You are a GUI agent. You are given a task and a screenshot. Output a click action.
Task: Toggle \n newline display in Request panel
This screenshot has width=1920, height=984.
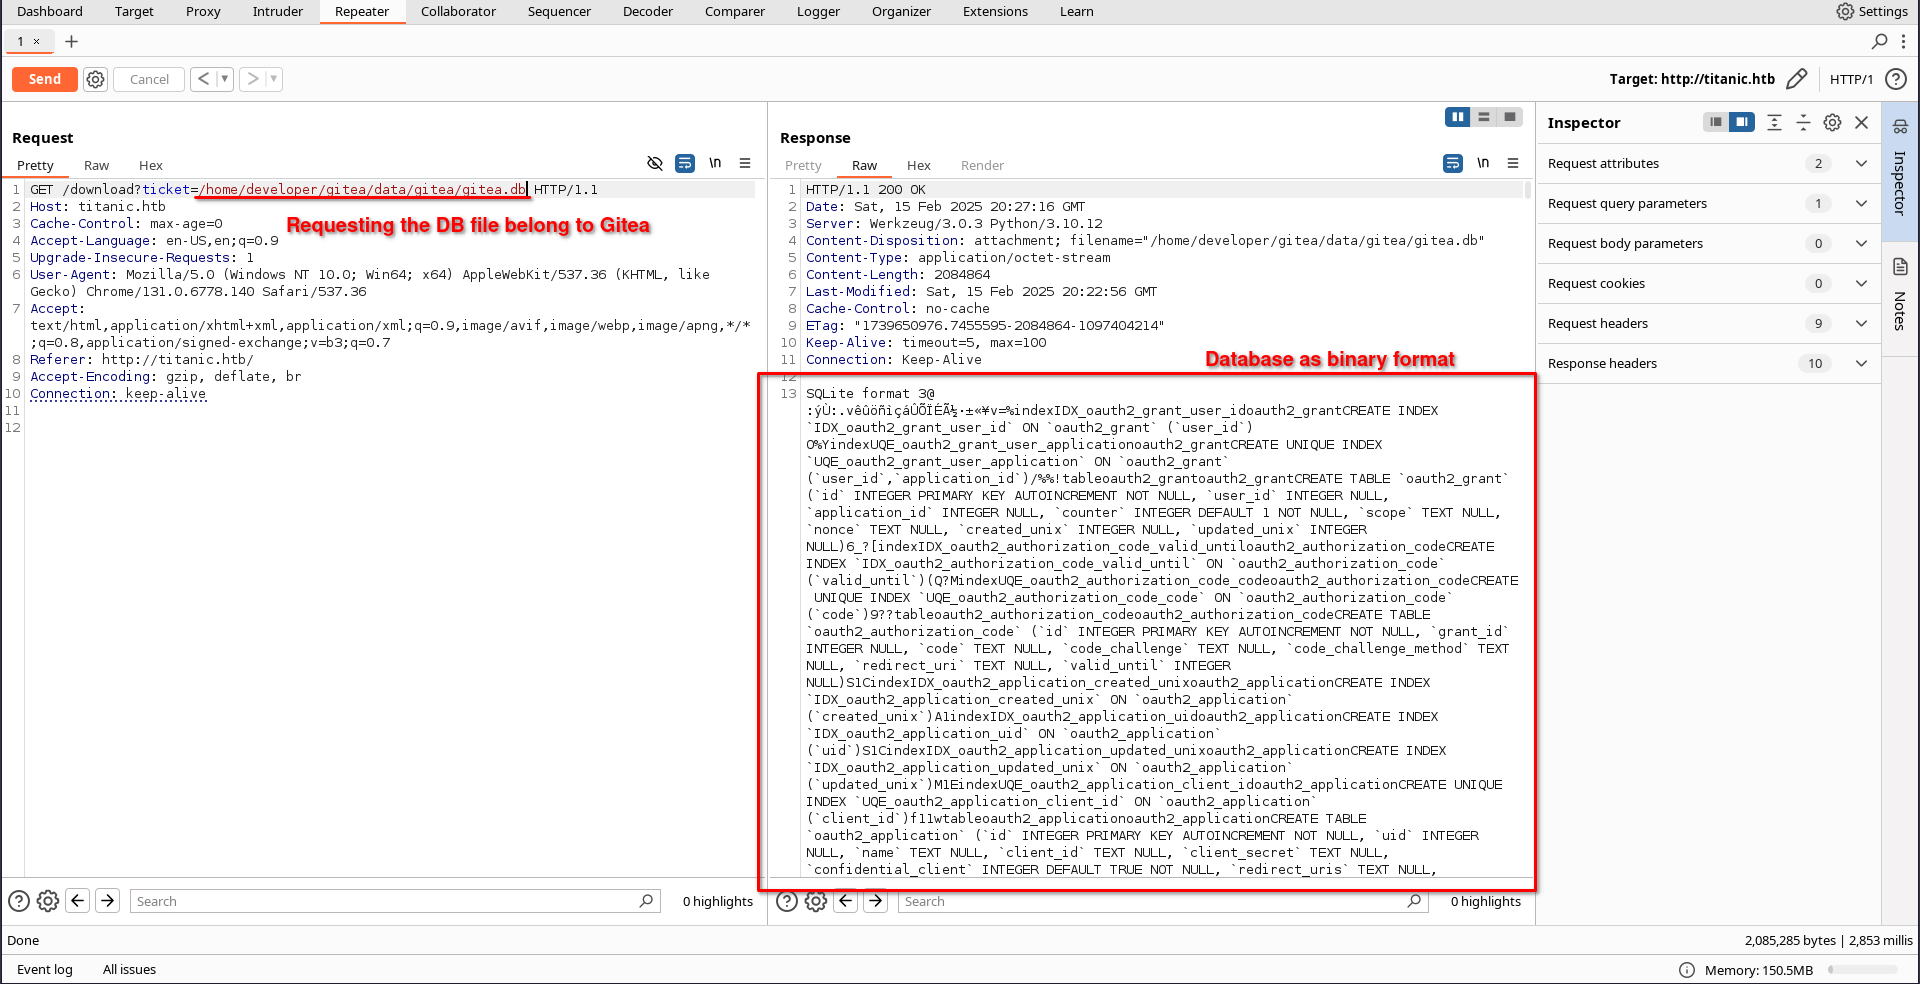coord(715,163)
